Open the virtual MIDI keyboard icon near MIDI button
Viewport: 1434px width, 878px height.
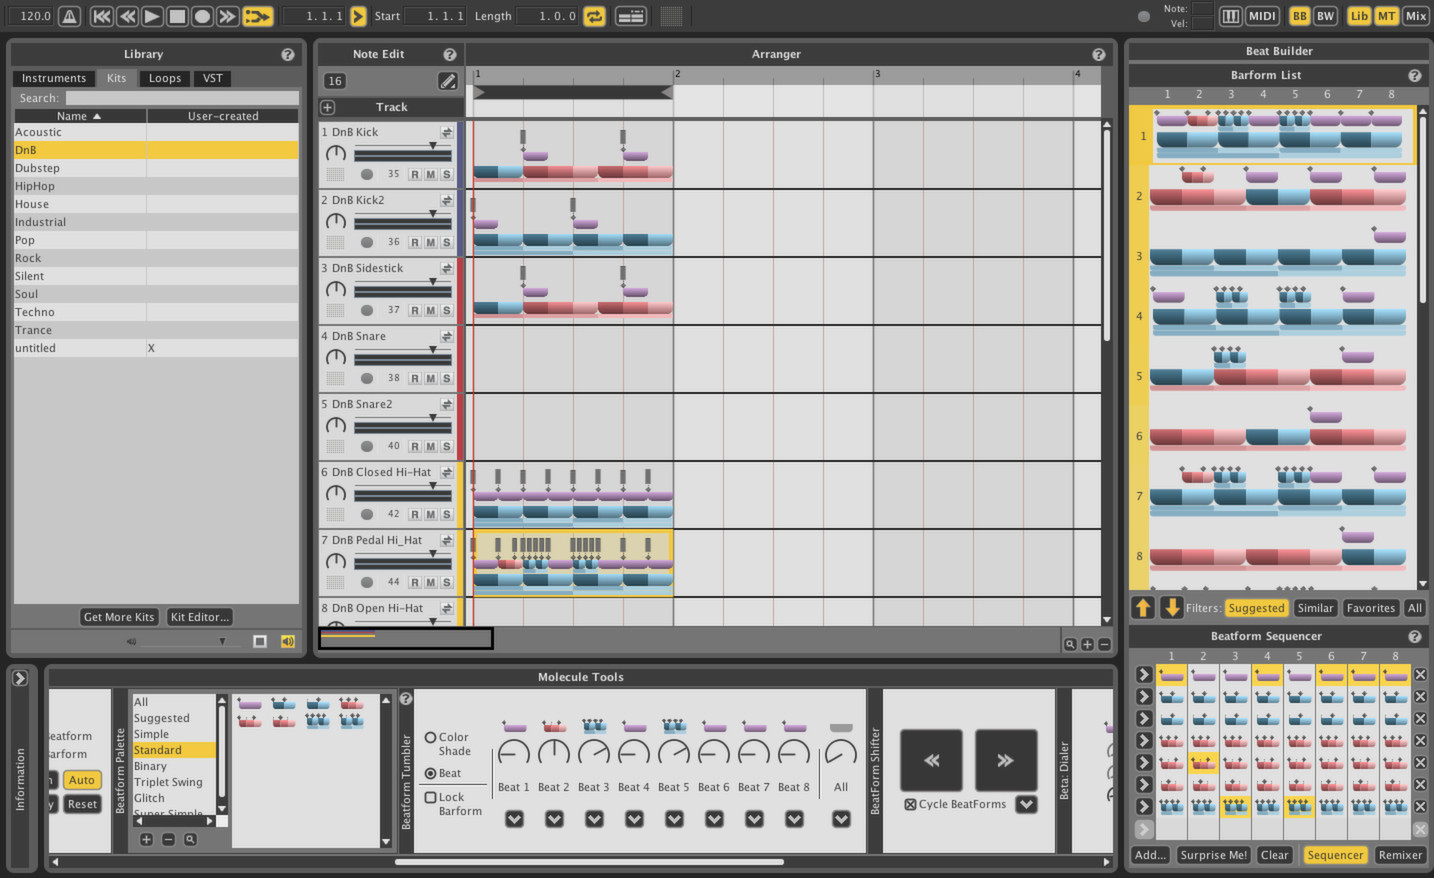(x=1231, y=15)
